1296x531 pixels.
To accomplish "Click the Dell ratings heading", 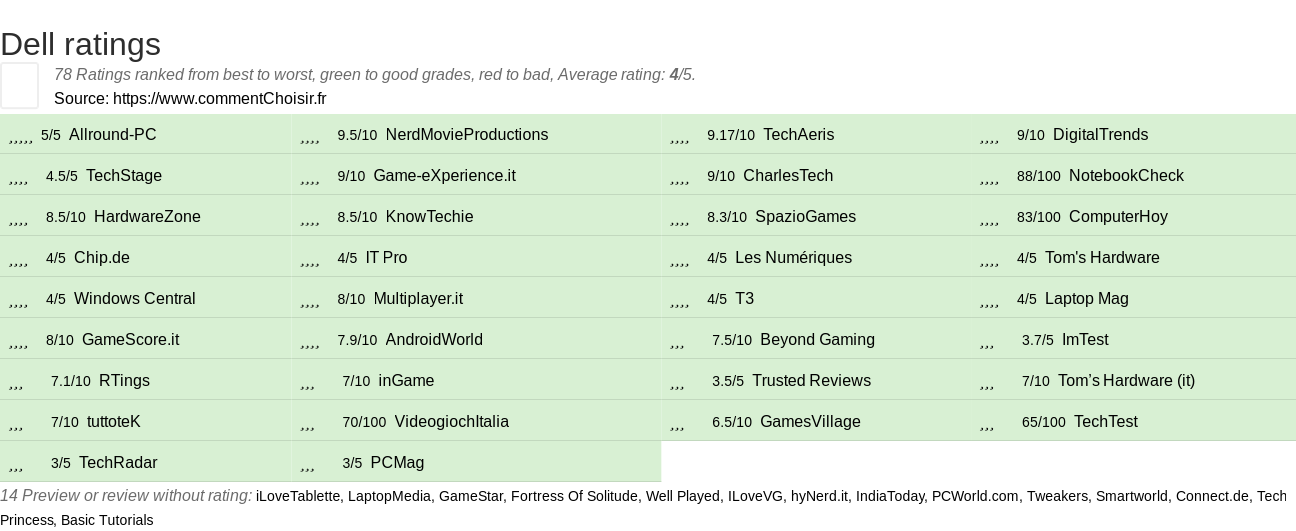I will (x=80, y=44).
